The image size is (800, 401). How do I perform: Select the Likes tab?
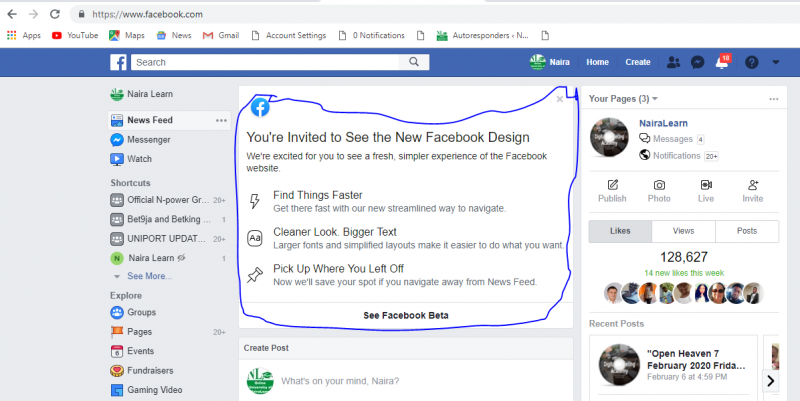tap(620, 231)
